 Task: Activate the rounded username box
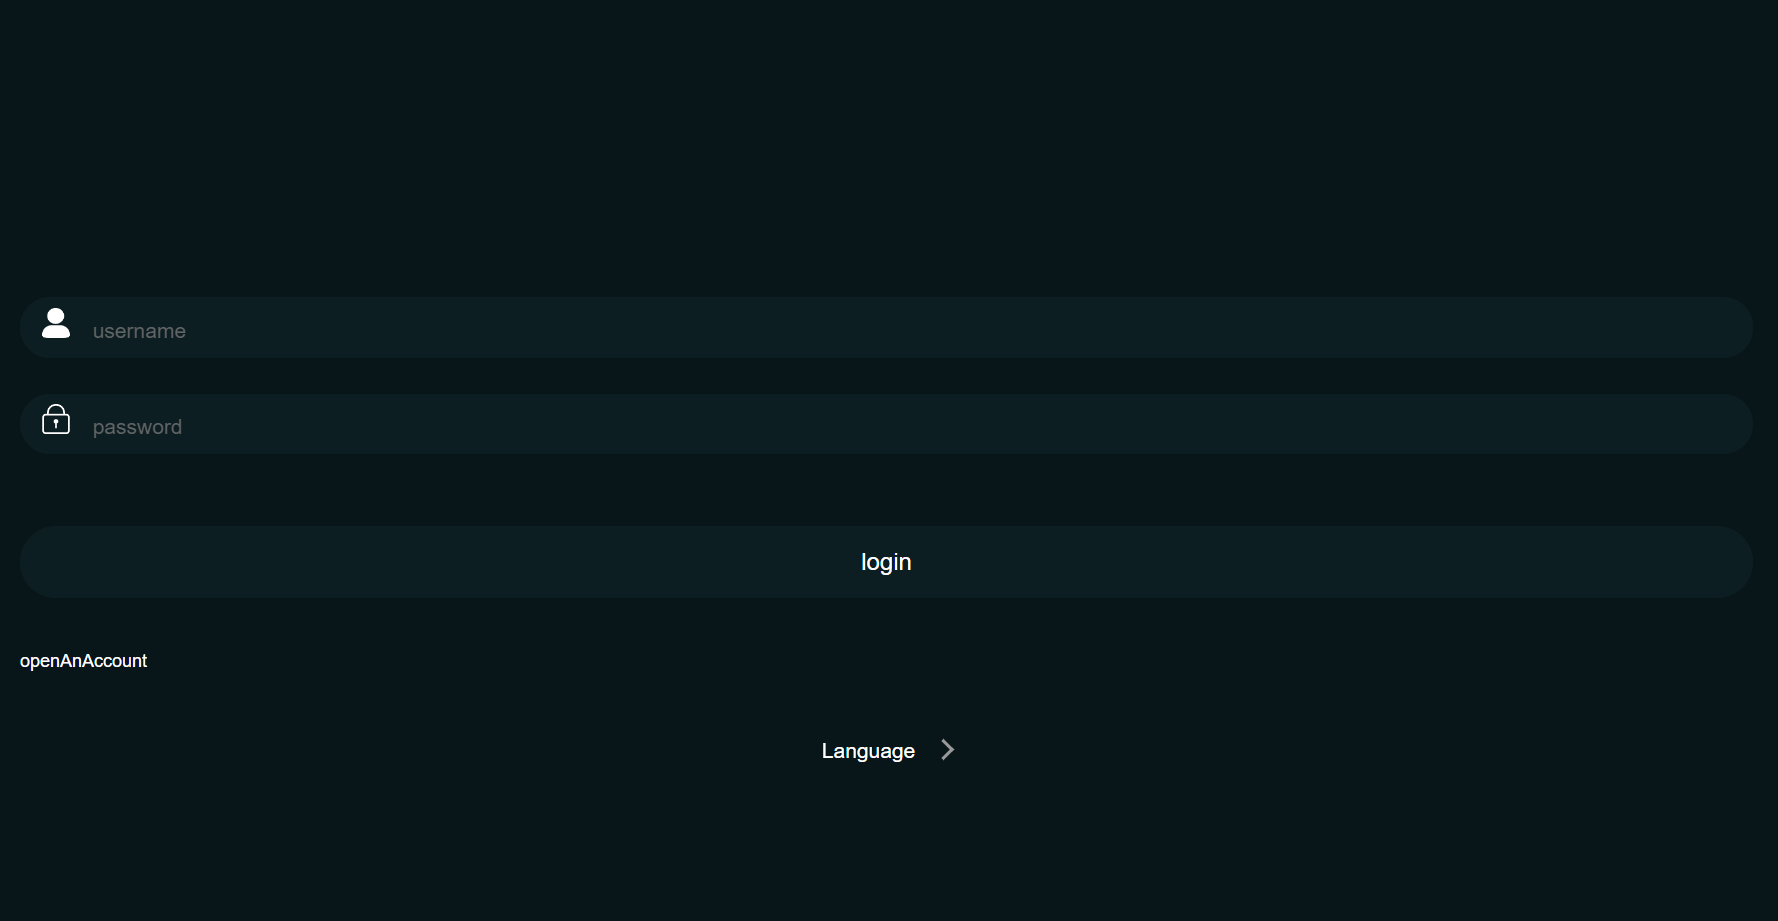pyautogui.click(x=886, y=328)
